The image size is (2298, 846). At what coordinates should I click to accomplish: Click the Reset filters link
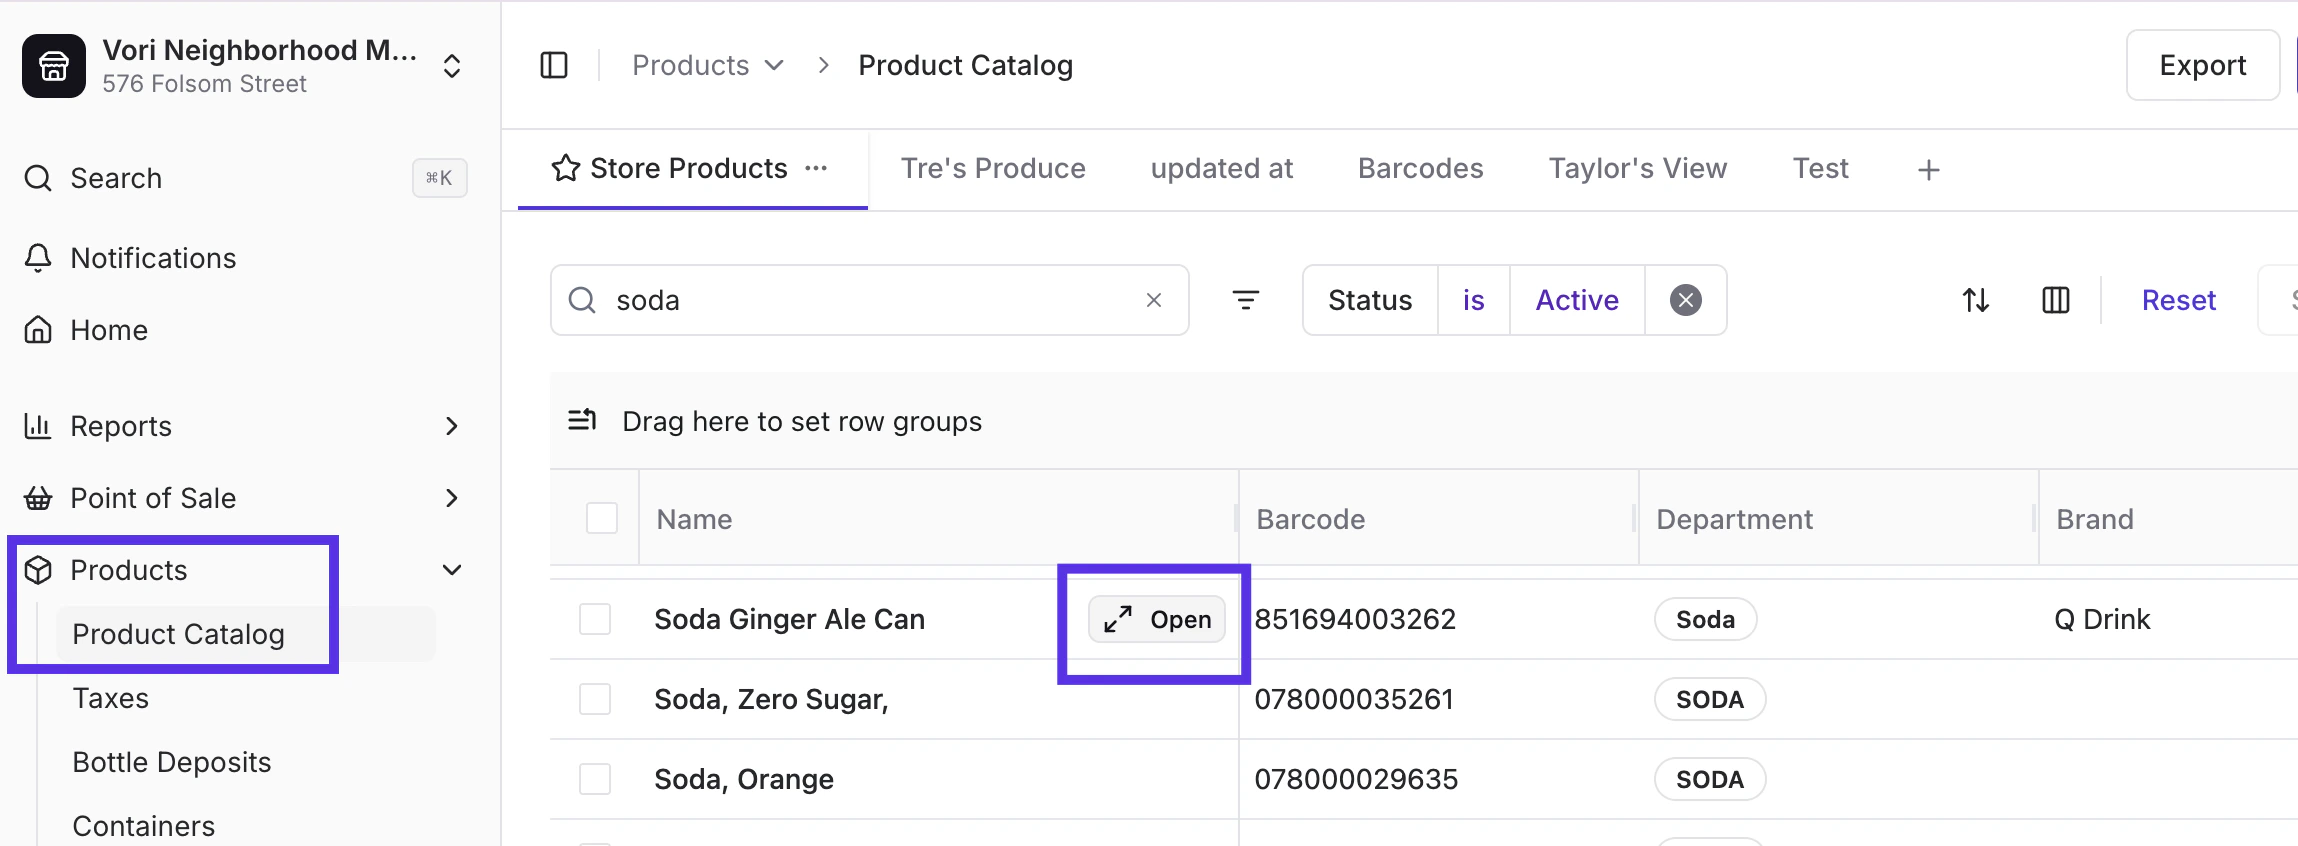coord(2178,300)
